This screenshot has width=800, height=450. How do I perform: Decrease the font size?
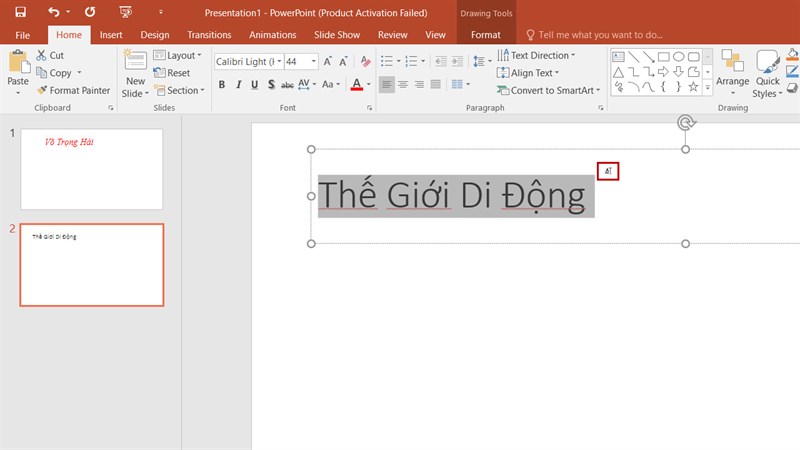click(x=343, y=62)
